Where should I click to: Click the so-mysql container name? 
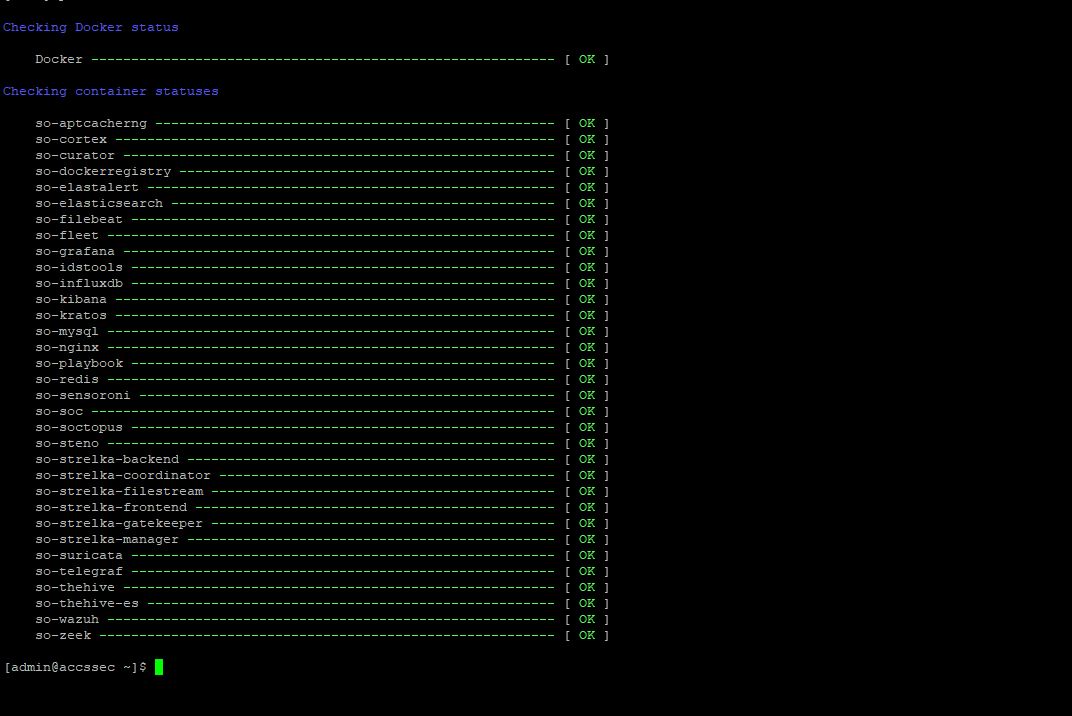click(x=67, y=332)
